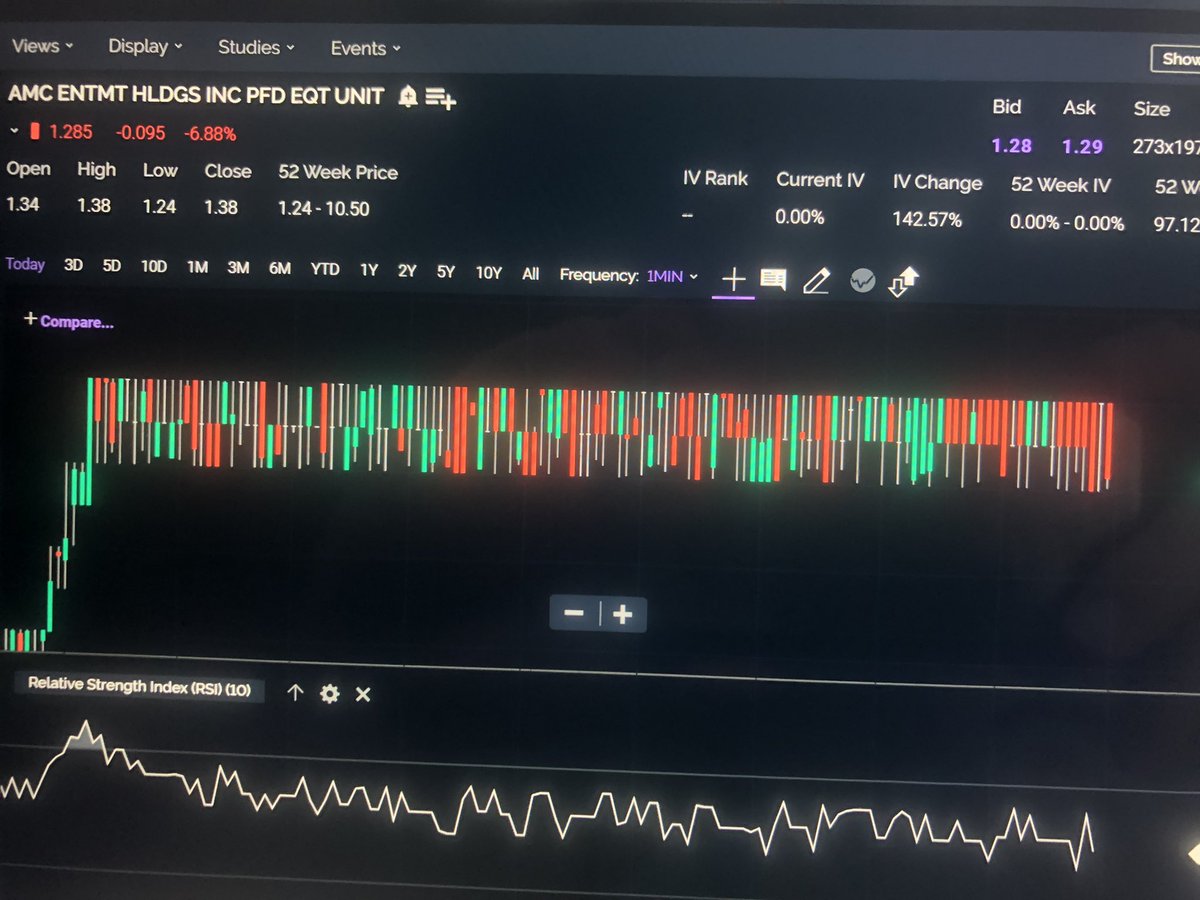Zoom in using the plus control
This screenshot has width=1200, height=900.
click(623, 613)
